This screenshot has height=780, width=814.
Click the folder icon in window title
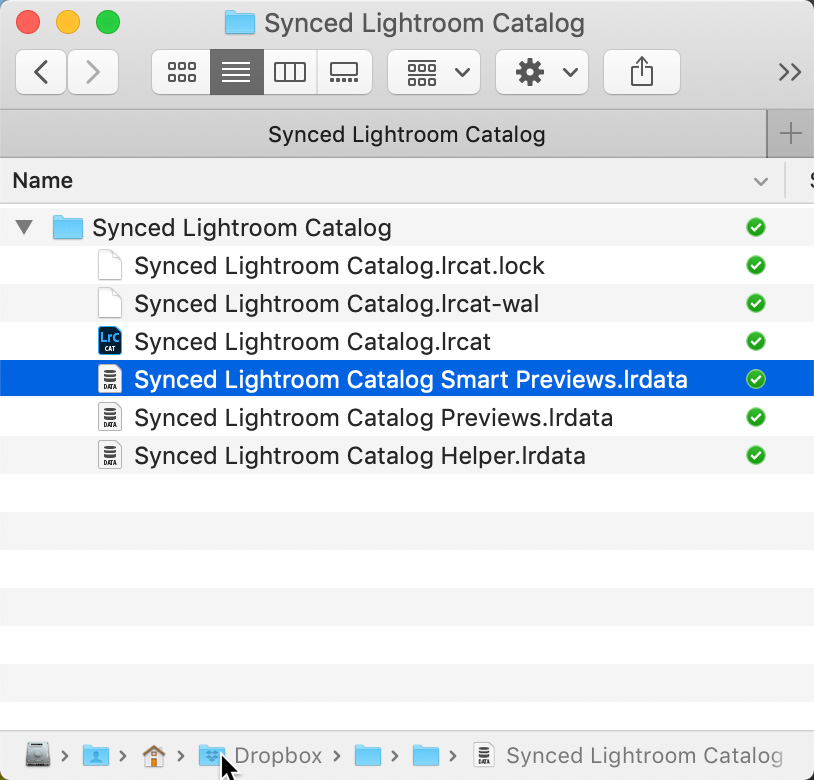(240, 23)
